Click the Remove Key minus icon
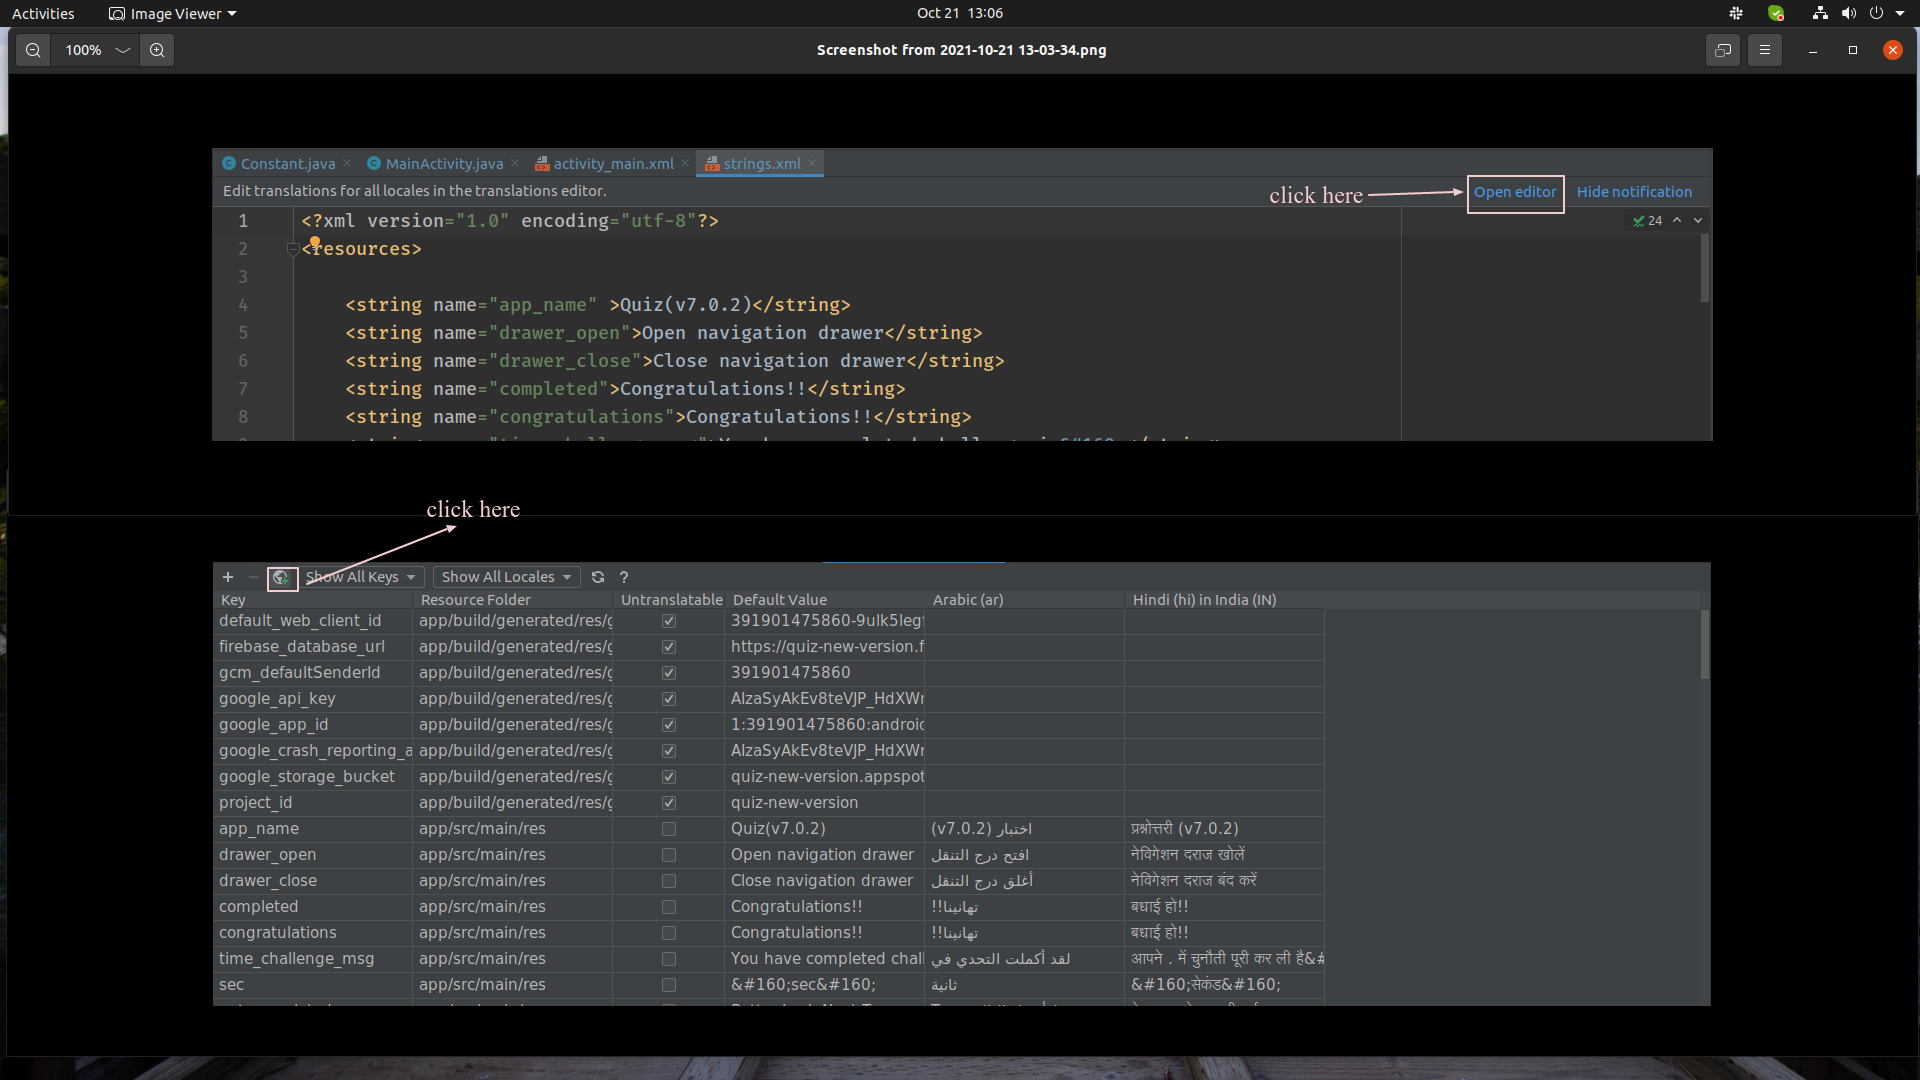The width and height of the screenshot is (1920, 1080). point(254,577)
